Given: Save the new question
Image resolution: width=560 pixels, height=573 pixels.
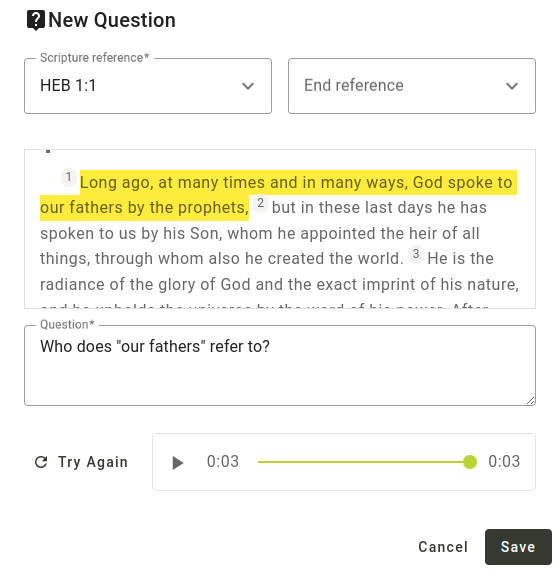Looking at the screenshot, I should coord(518,547).
